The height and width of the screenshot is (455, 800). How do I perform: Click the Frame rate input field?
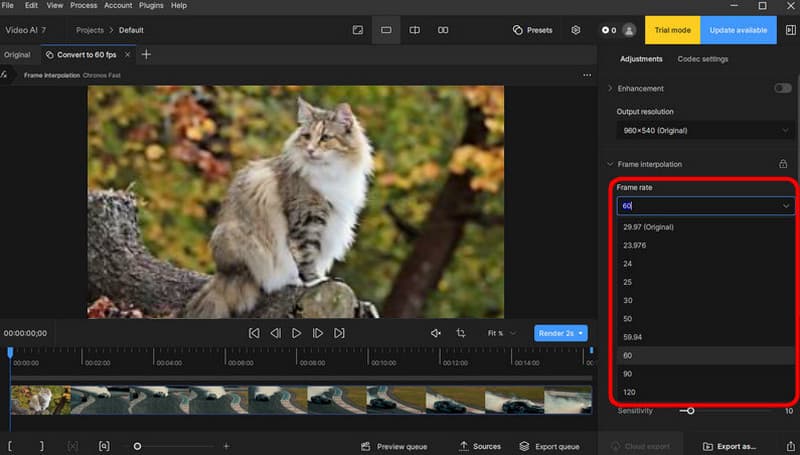pyautogui.click(x=705, y=206)
